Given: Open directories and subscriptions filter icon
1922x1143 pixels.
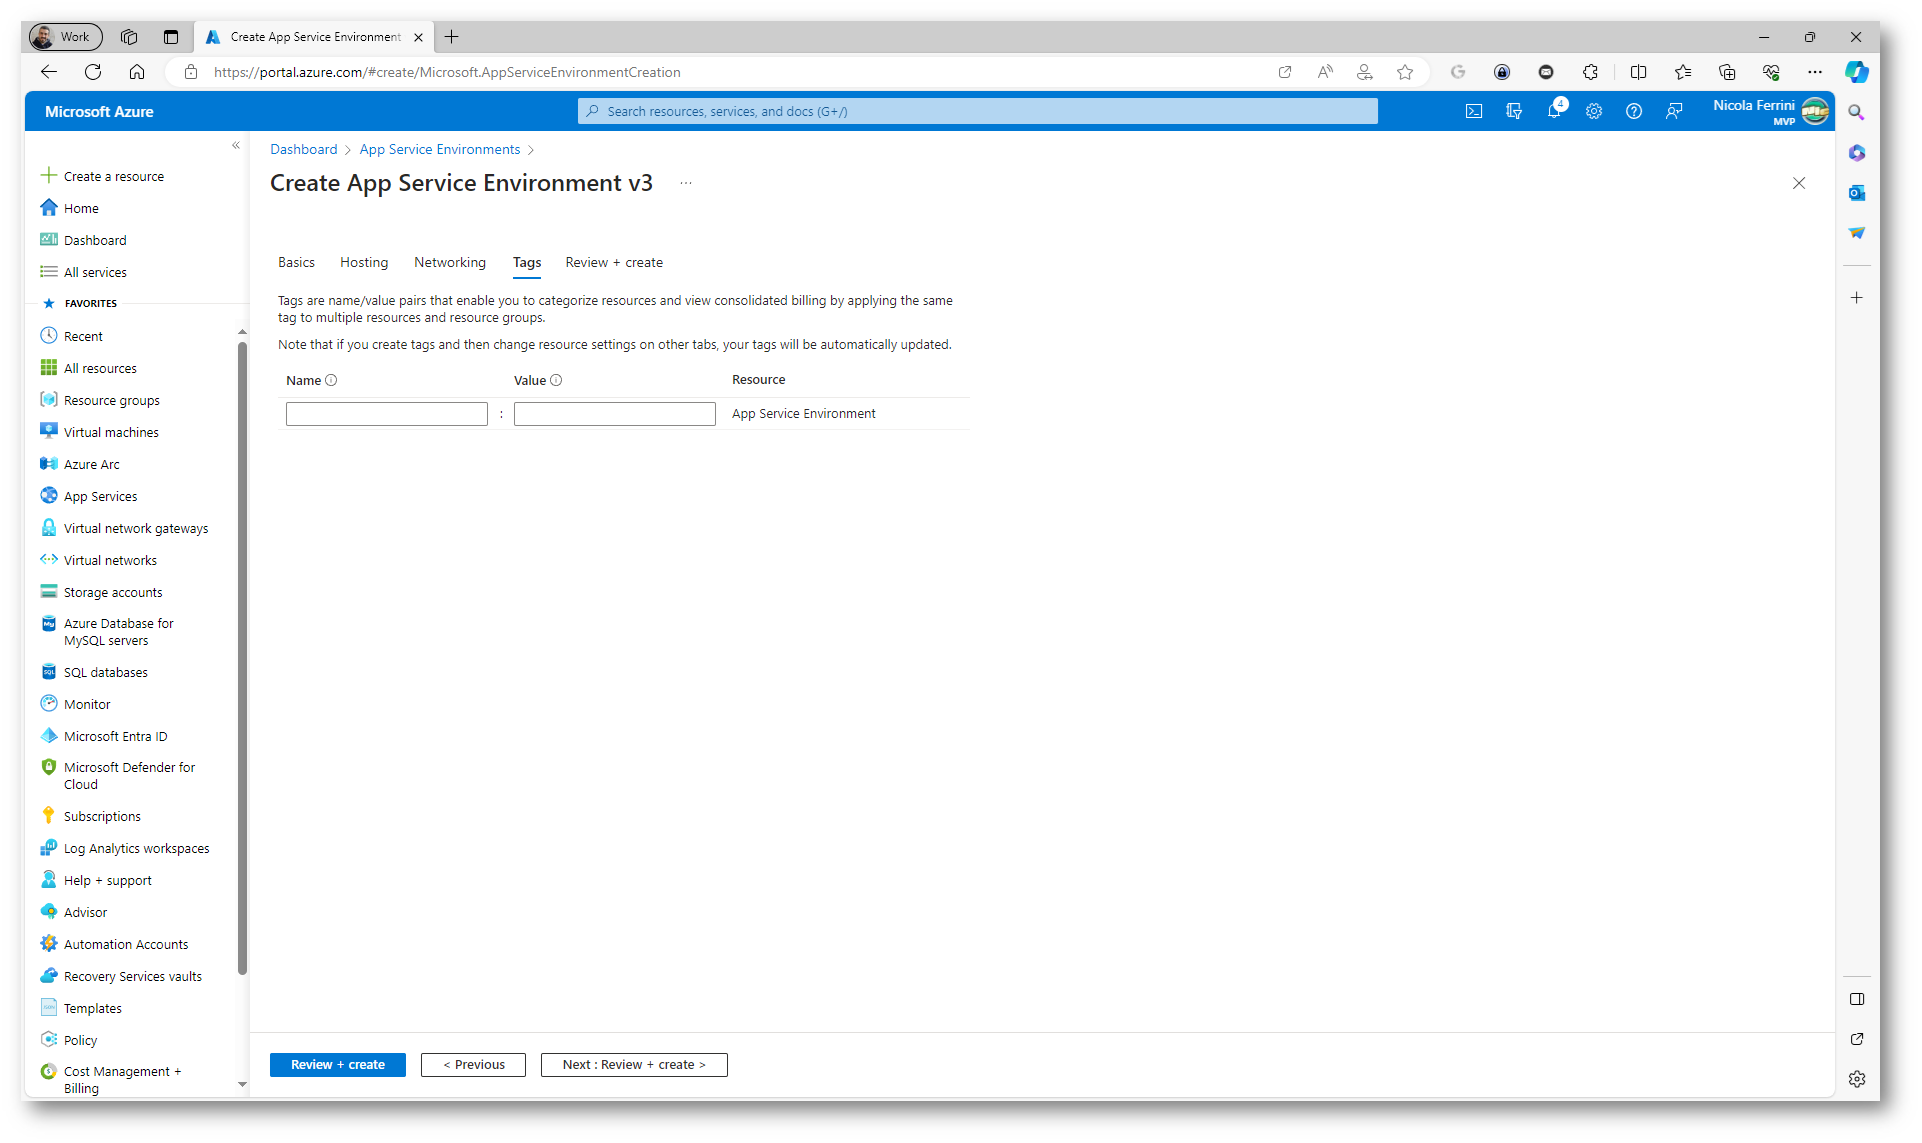Looking at the screenshot, I should click(1514, 111).
